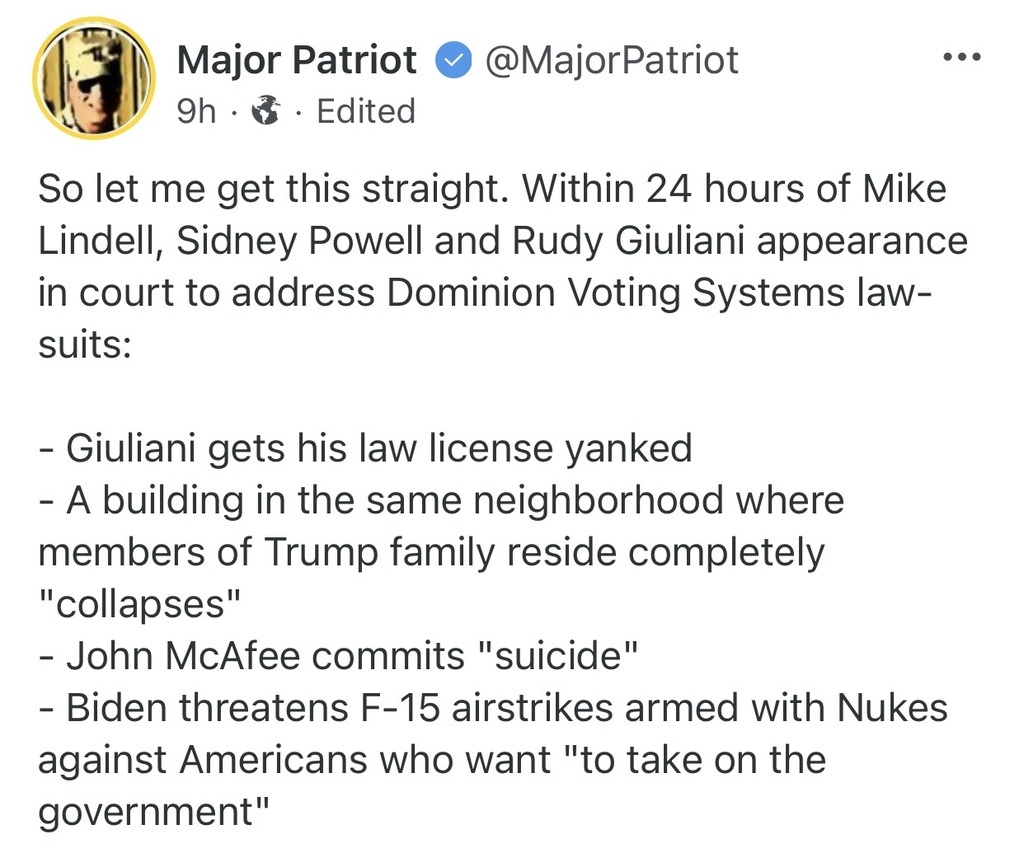Click the final quoted word "government"

(x=155, y=812)
